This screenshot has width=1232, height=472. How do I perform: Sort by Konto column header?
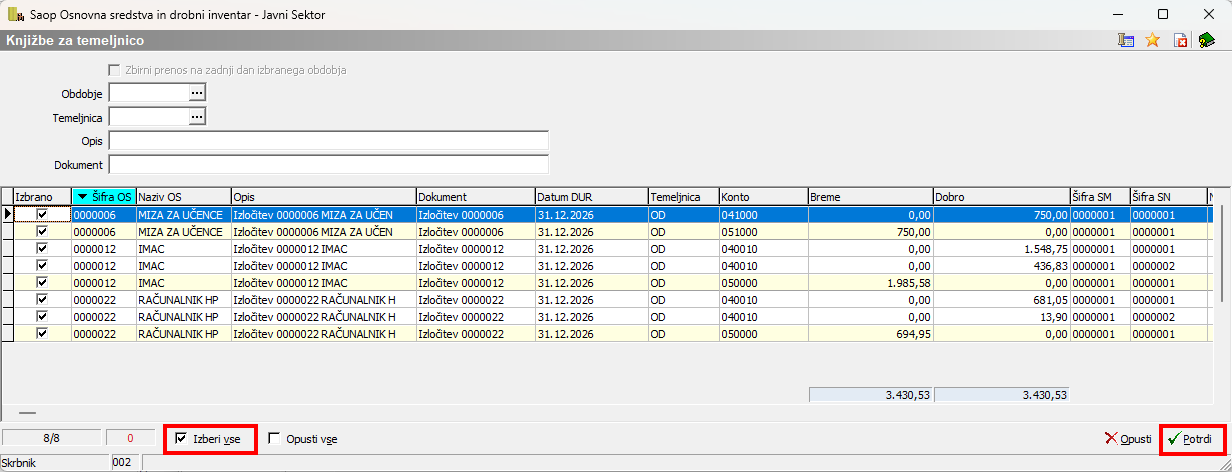762,197
